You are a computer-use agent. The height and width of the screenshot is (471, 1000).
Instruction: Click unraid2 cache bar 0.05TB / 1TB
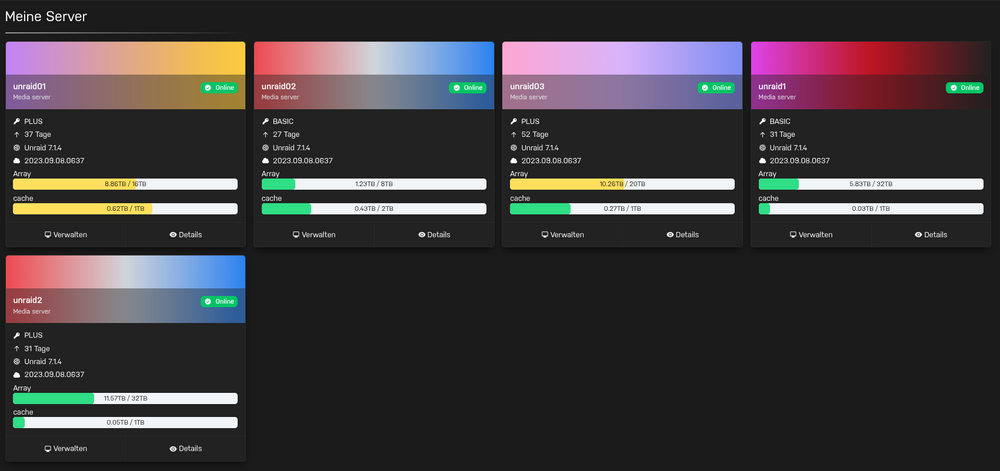(125, 423)
